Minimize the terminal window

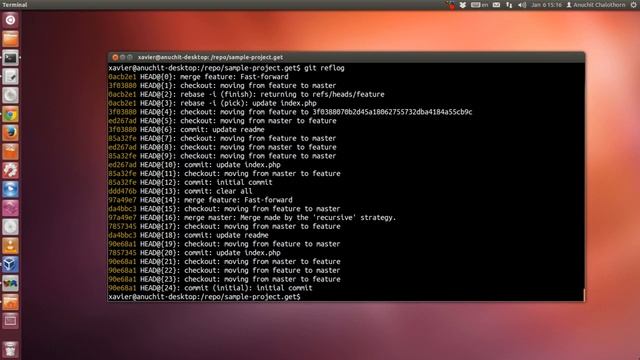pyautogui.click(x=122, y=58)
